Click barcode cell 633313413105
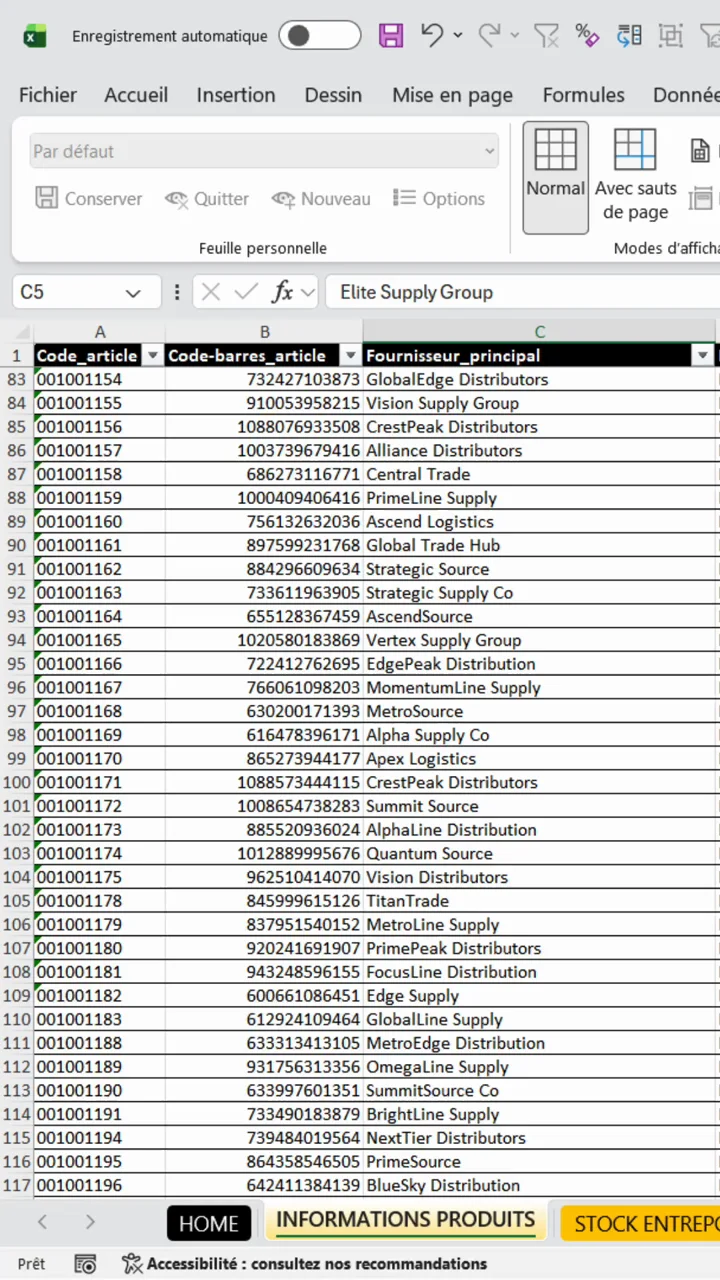Viewport: 720px width, 1280px height. coord(265,1043)
